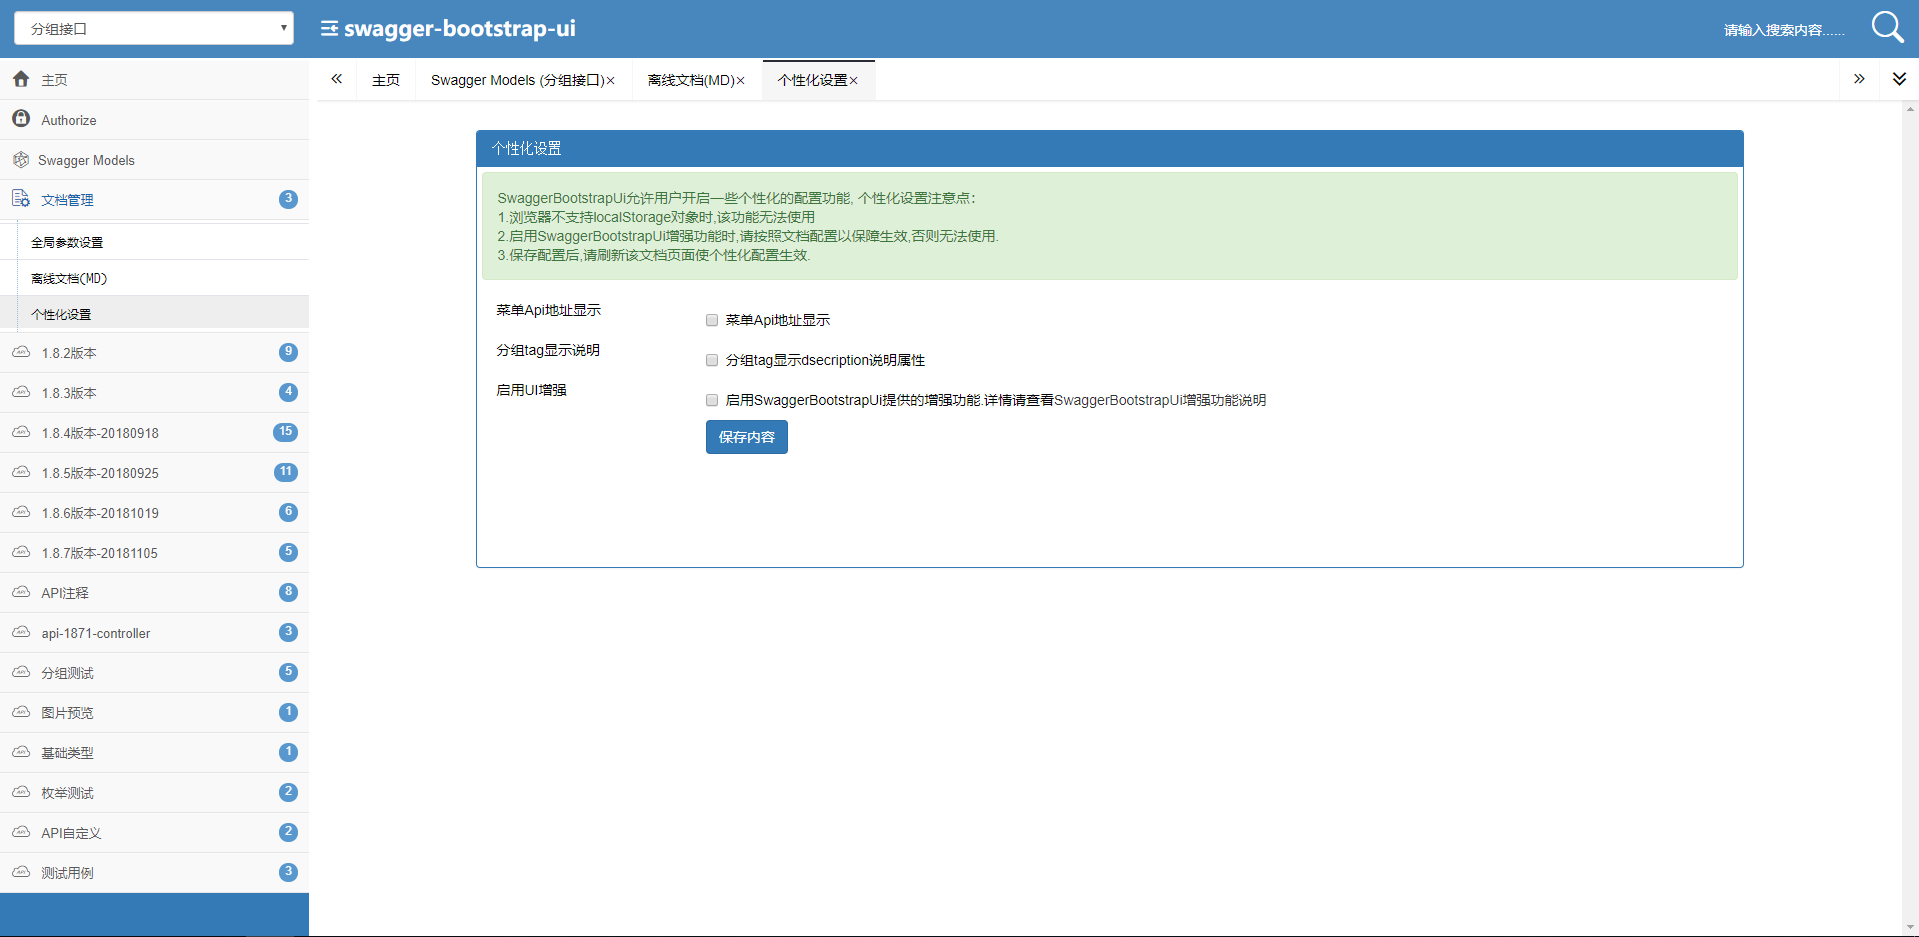Toggle the sidebar menu hamburger icon
Screen dimensions: 1919x937
[329, 29]
